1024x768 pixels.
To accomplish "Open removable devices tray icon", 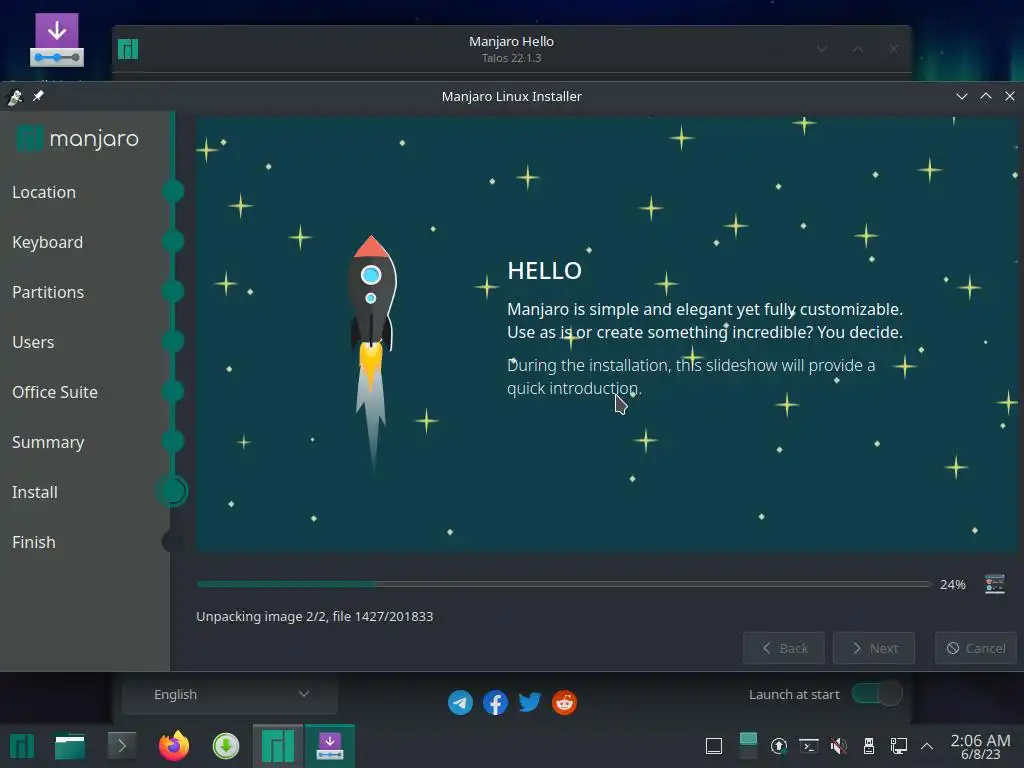I will [869, 746].
